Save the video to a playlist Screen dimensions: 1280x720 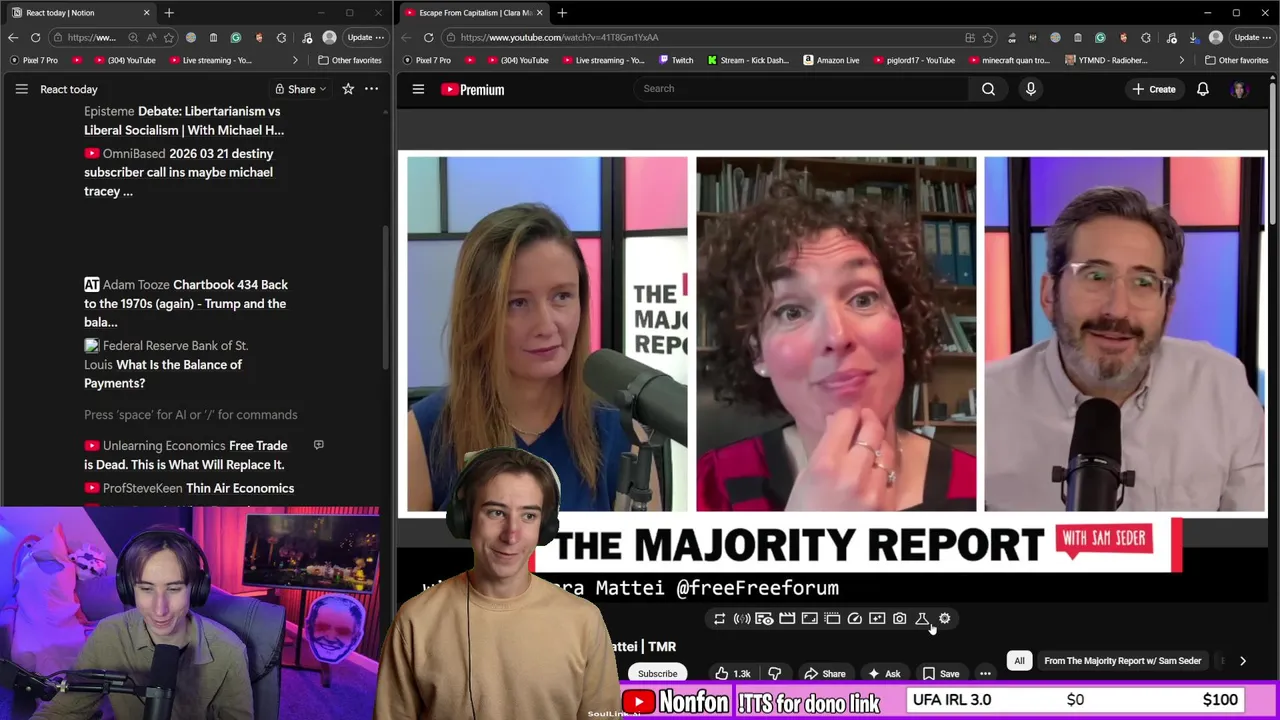click(x=941, y=674)
